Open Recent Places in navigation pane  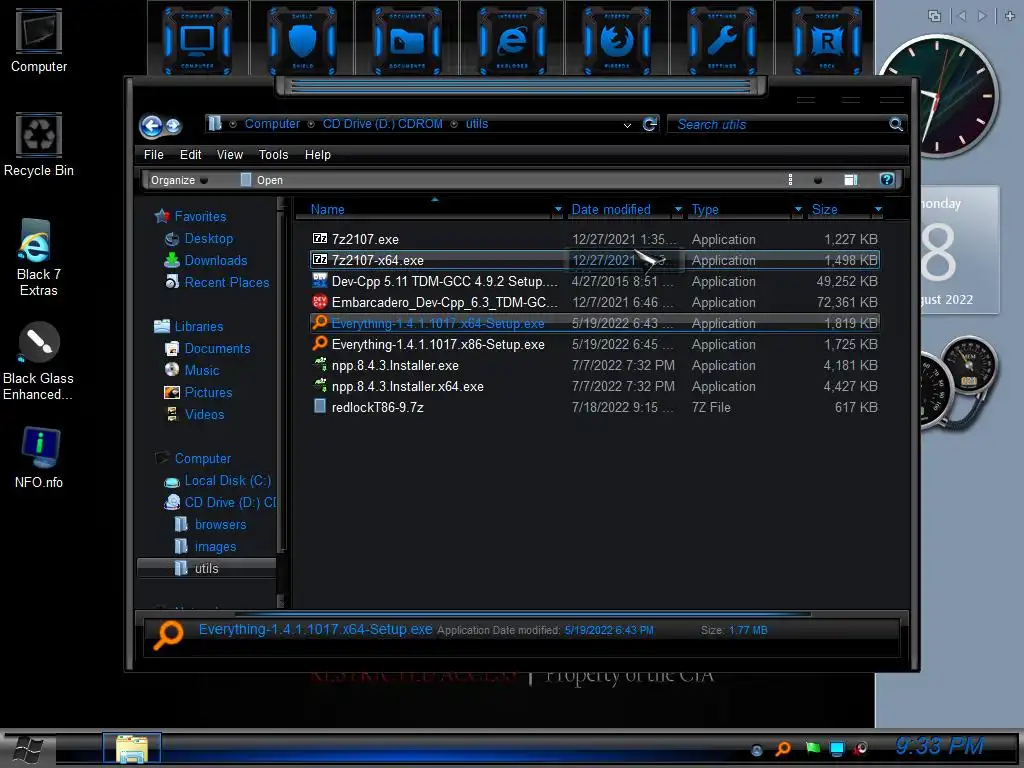point(227,282)
